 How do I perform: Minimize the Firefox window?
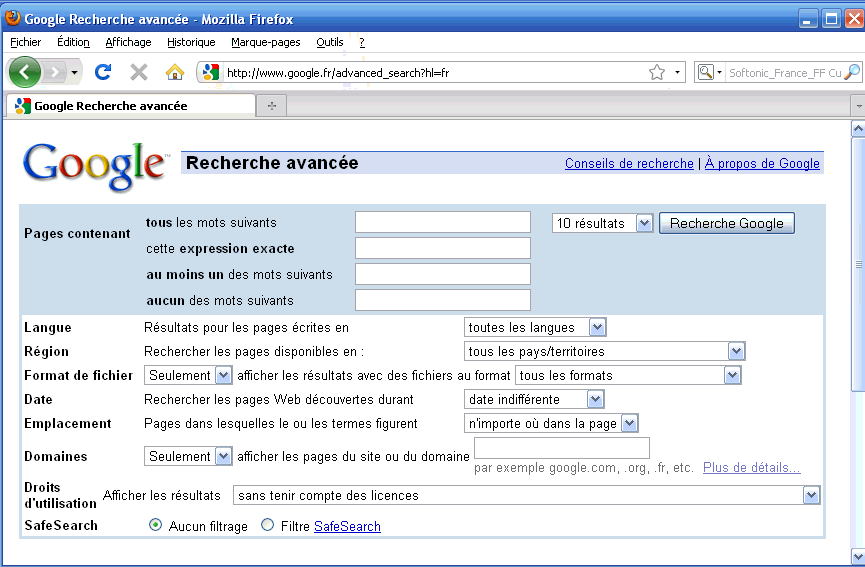click(x=807, y=19)
